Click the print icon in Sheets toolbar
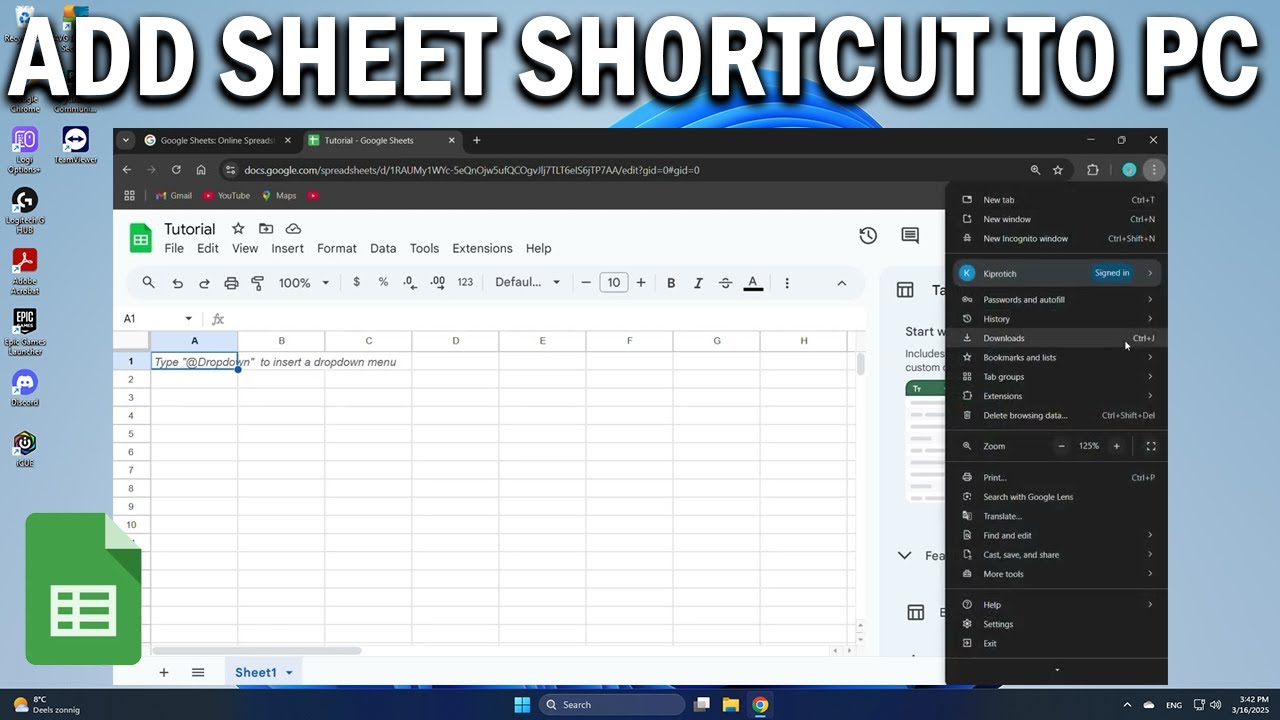 231,283
